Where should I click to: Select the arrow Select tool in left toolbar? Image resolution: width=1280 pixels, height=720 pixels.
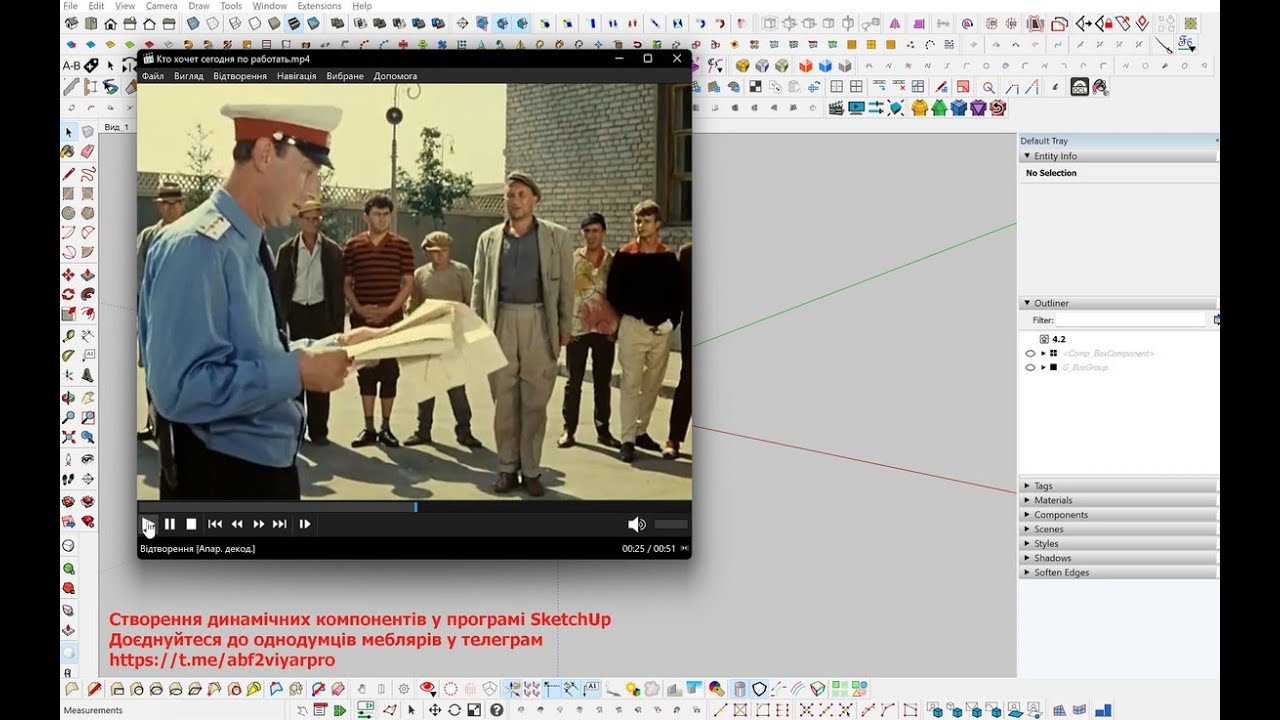(69, 132)
